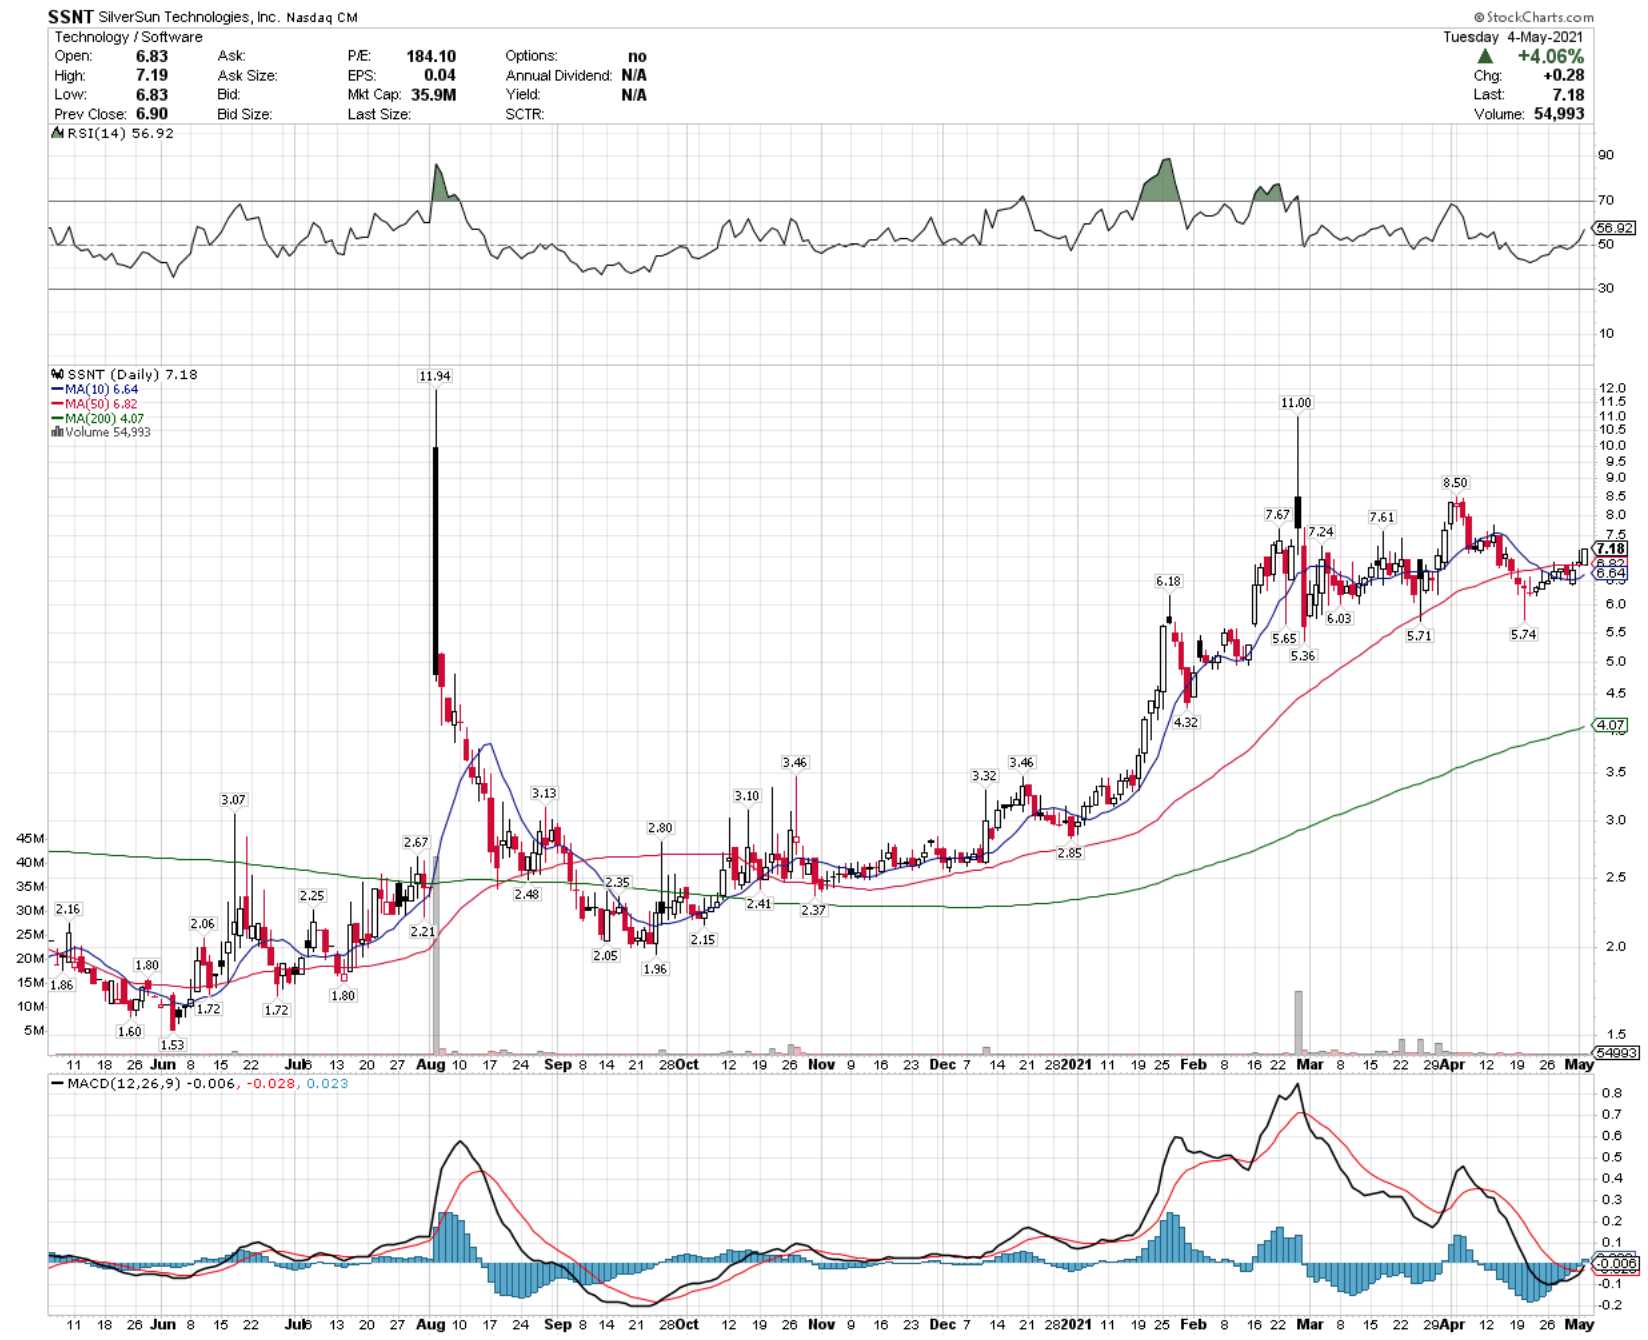Select the SSNT ticker symbol in the header

pos(71,16)
